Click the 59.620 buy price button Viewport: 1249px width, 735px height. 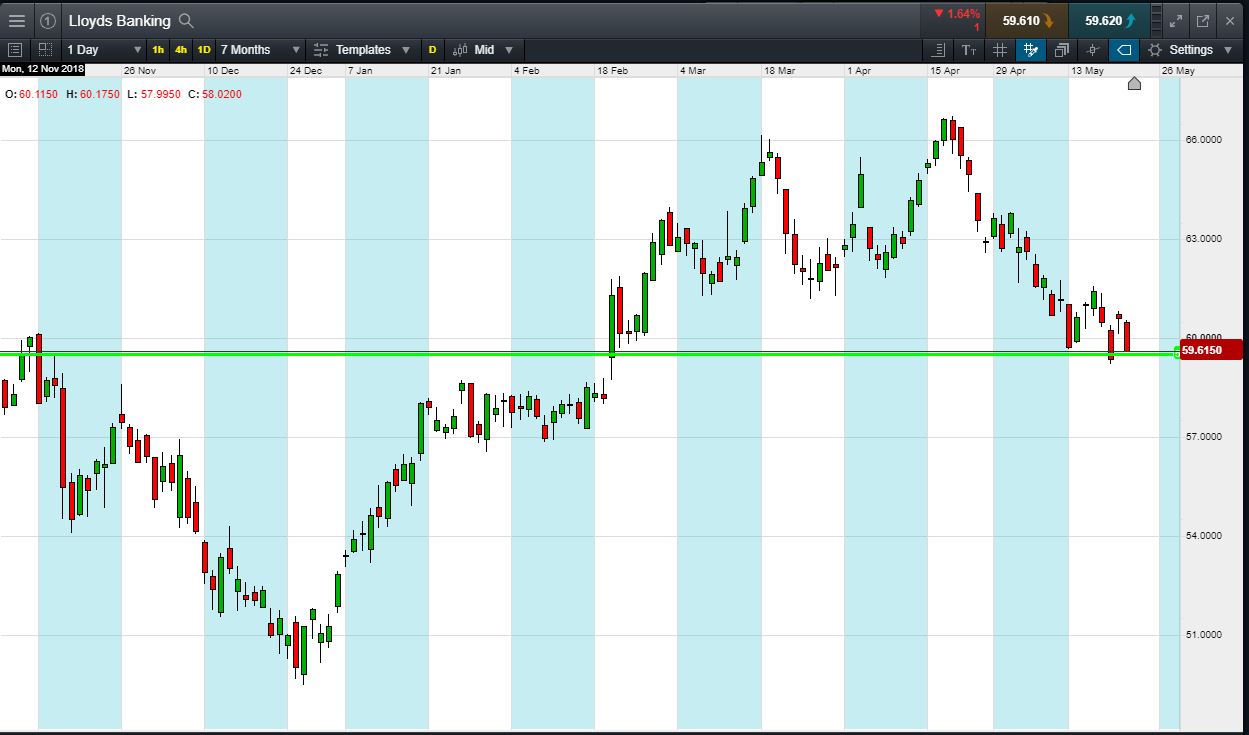coord(1107,20)
